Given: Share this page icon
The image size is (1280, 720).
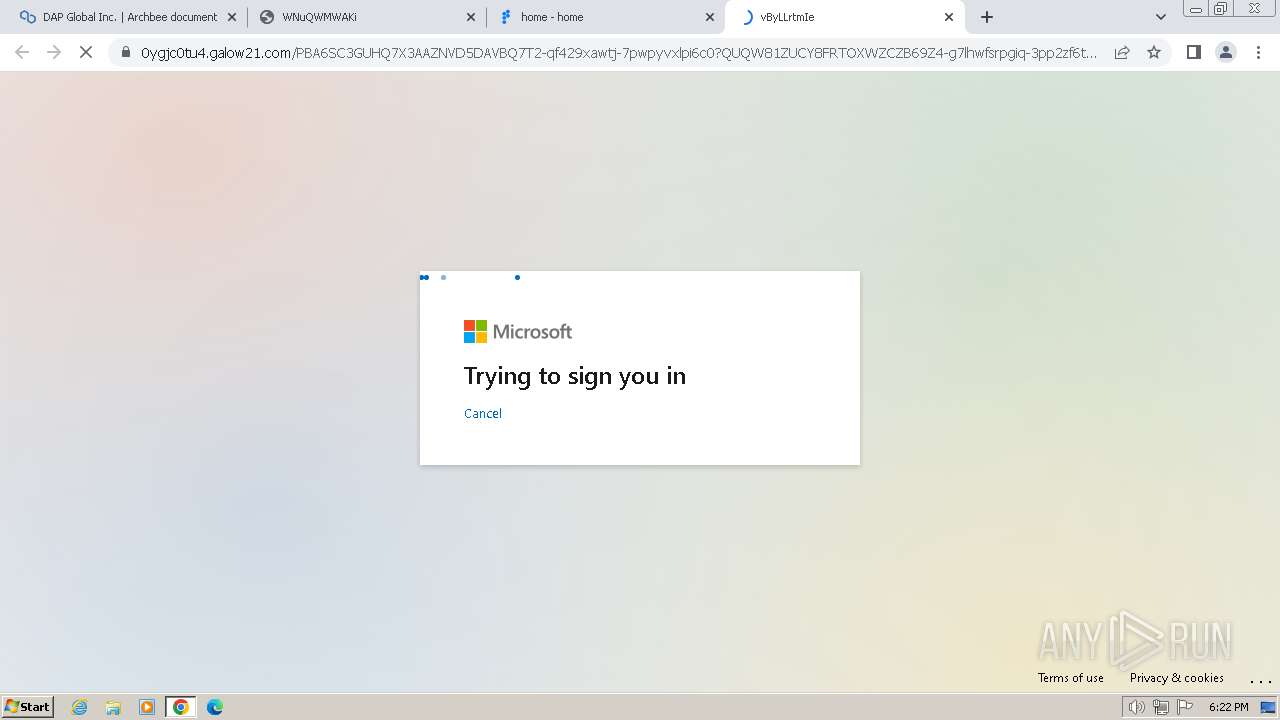Looking at the screenshot, I should (x=1122, y=52).
